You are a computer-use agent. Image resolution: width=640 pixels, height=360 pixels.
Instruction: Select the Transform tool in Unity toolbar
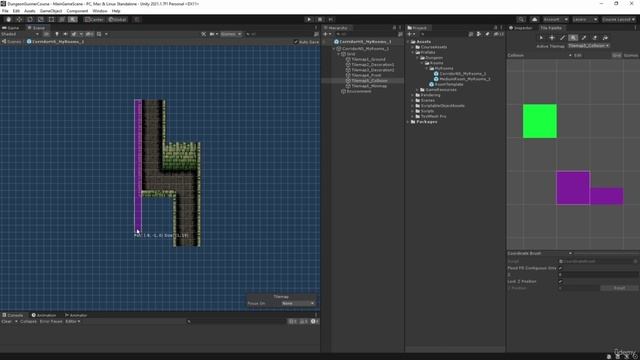coord(62,19)
